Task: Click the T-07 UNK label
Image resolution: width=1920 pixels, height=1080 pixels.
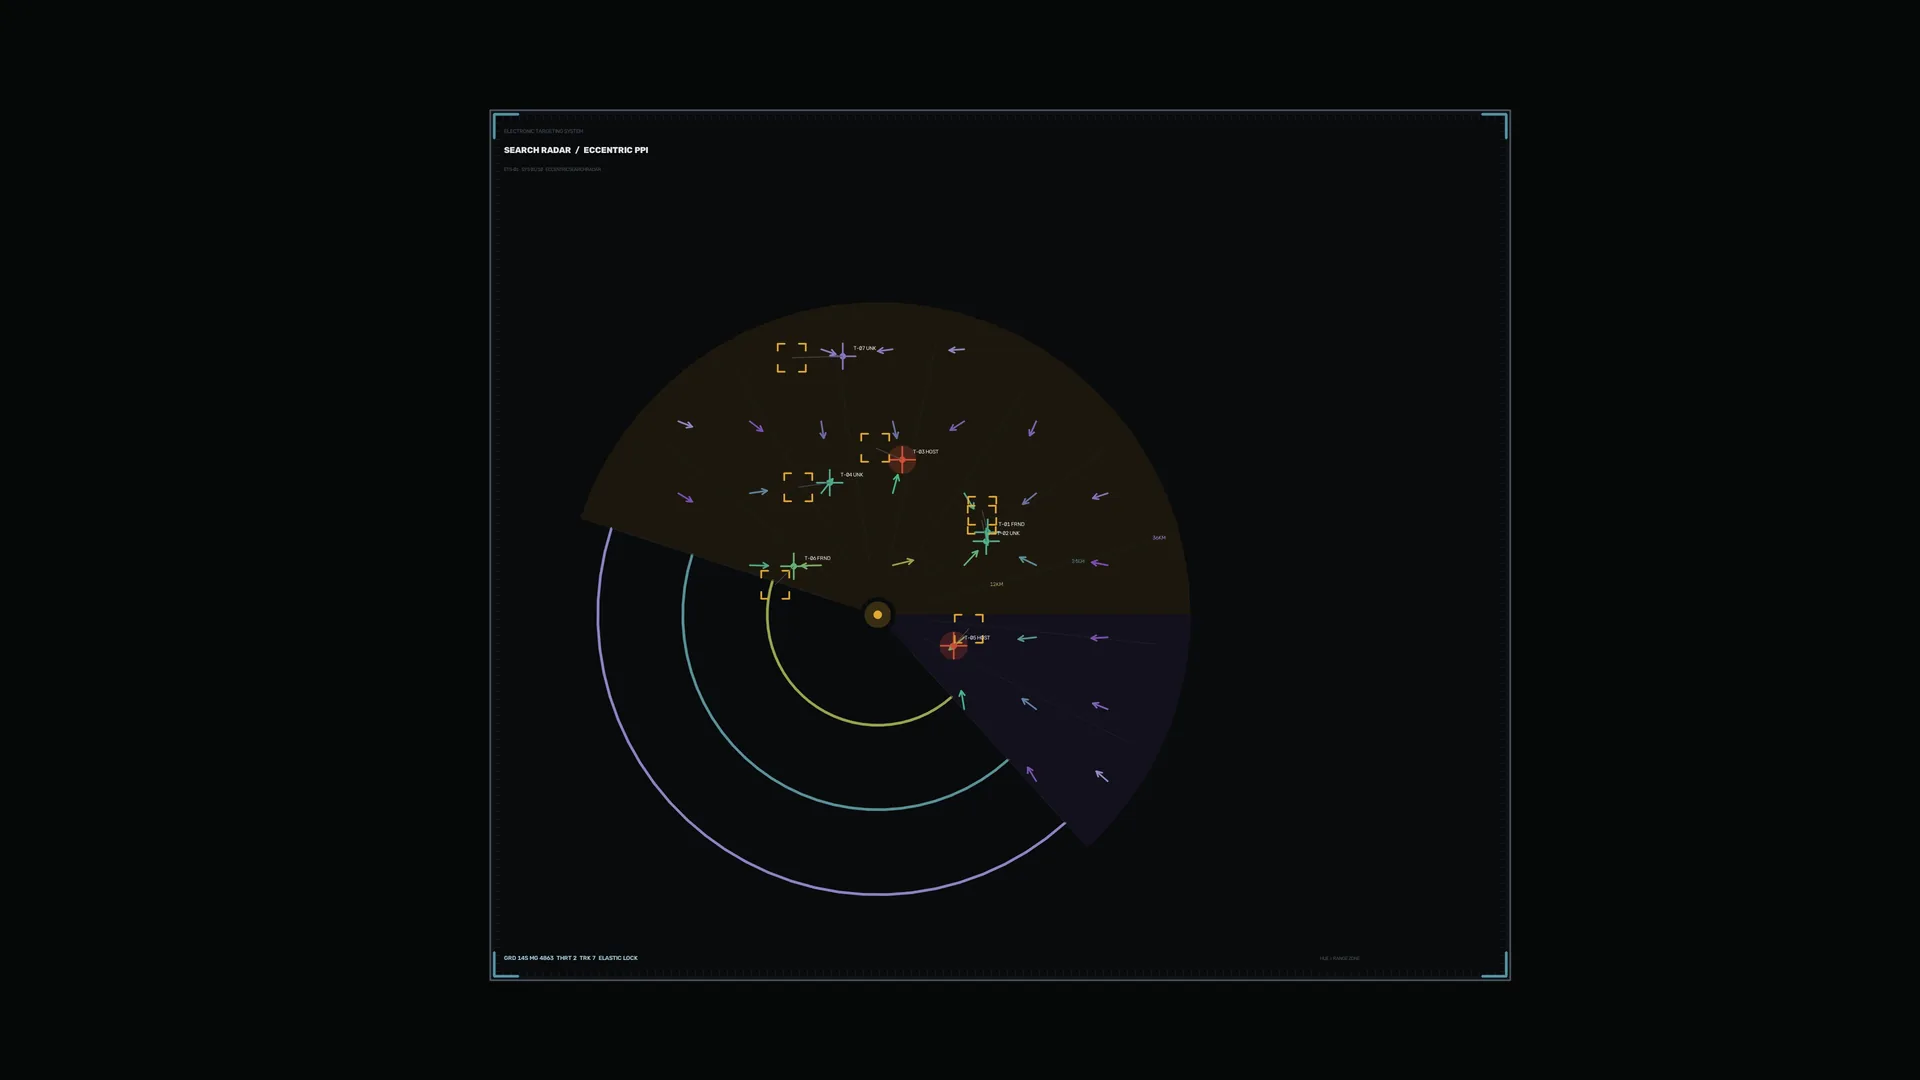Action: point(865,348)
